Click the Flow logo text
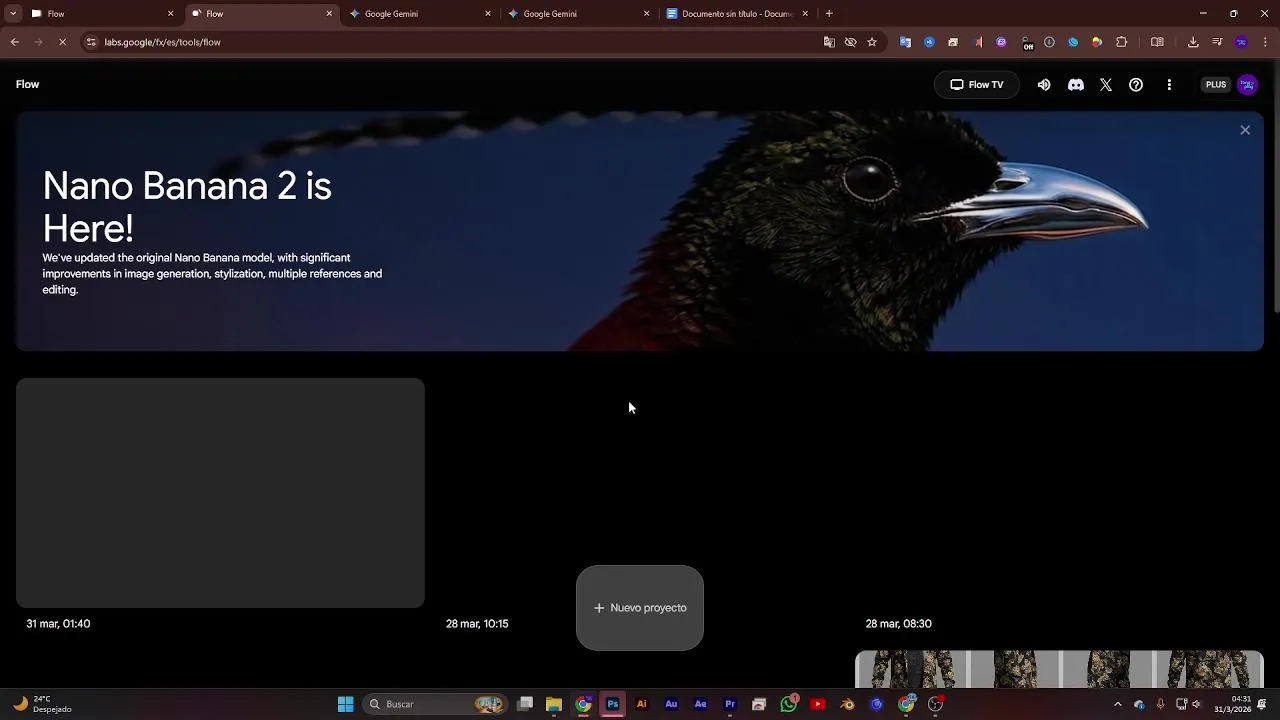 [28, 85]
